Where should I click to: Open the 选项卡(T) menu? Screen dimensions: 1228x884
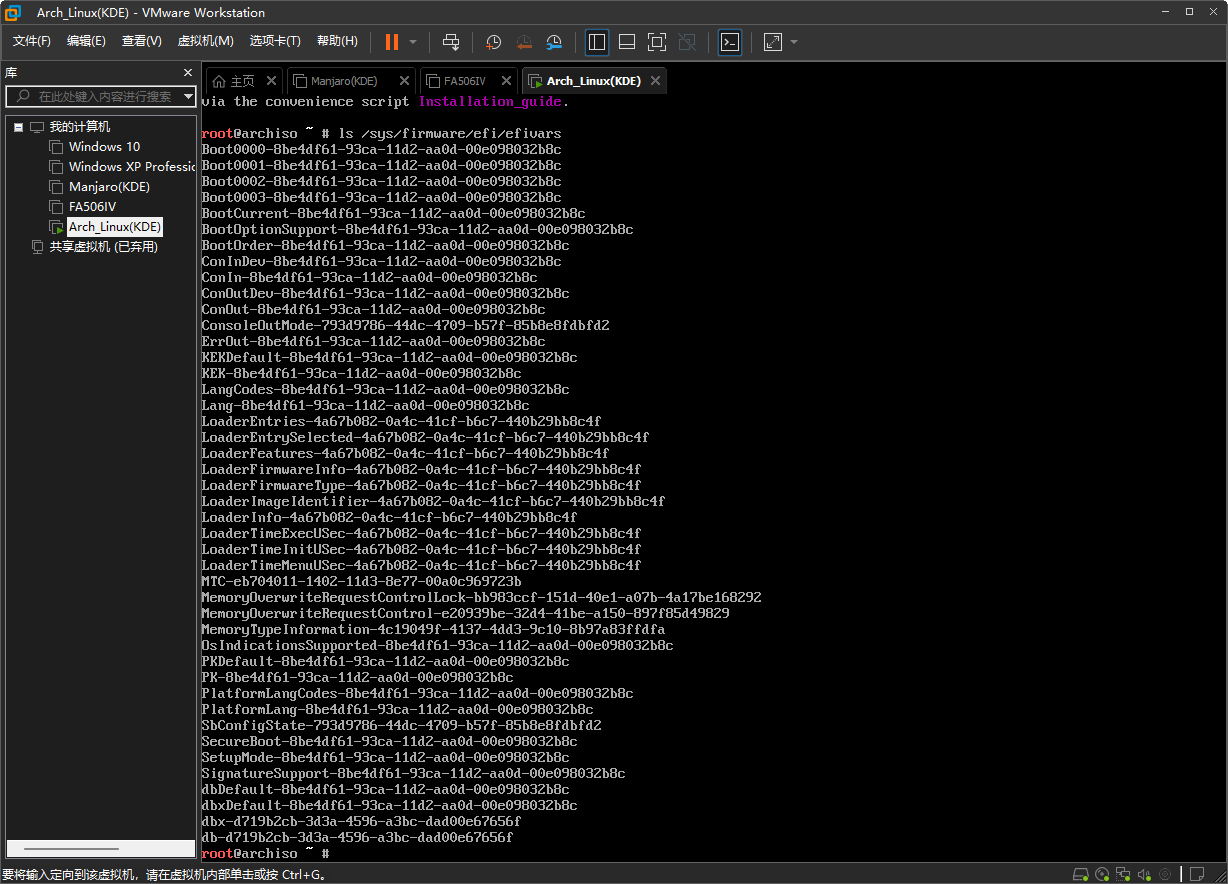(275, 41)
